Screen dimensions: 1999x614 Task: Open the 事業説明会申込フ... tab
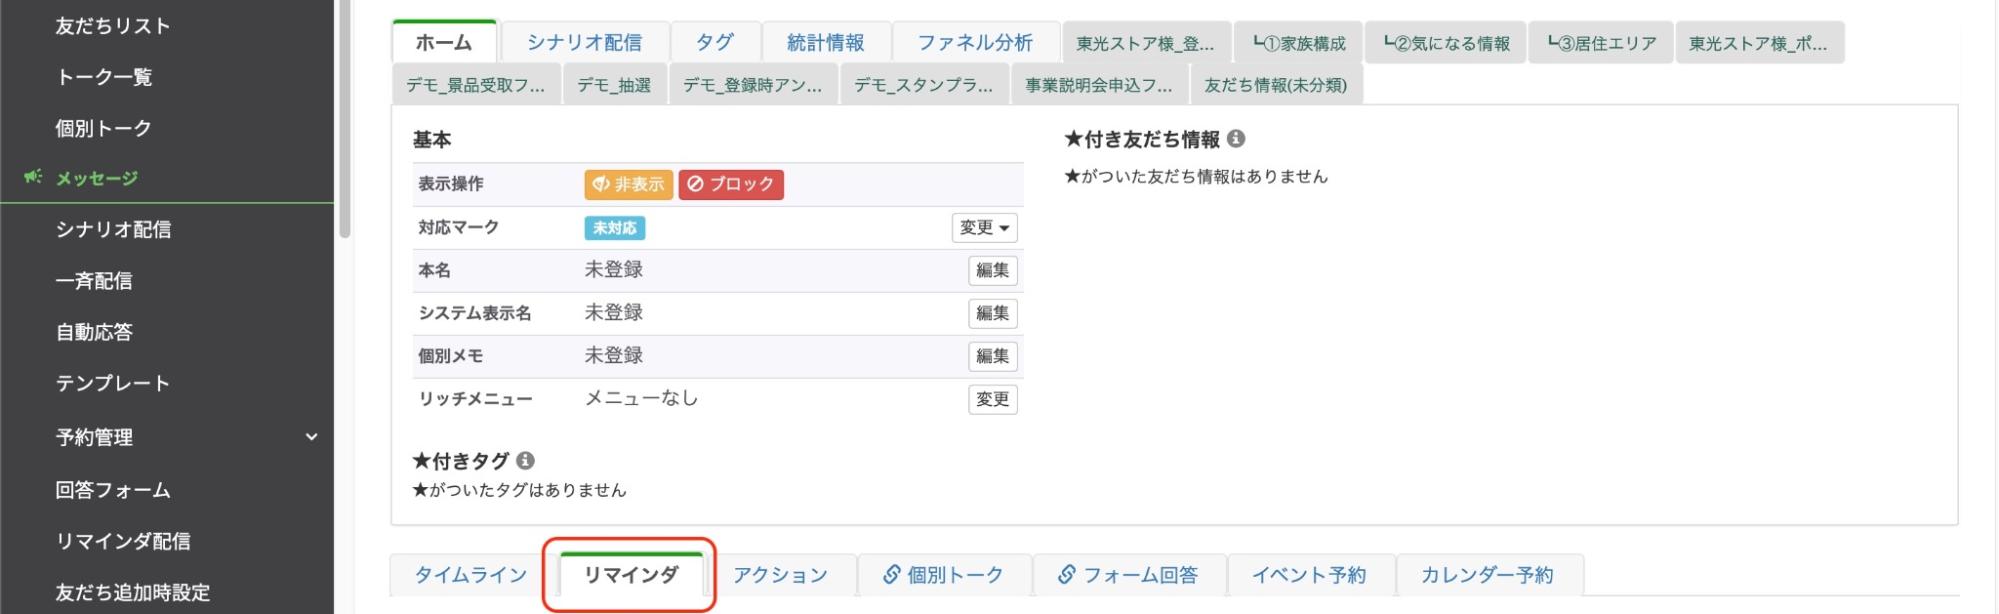1099,85
